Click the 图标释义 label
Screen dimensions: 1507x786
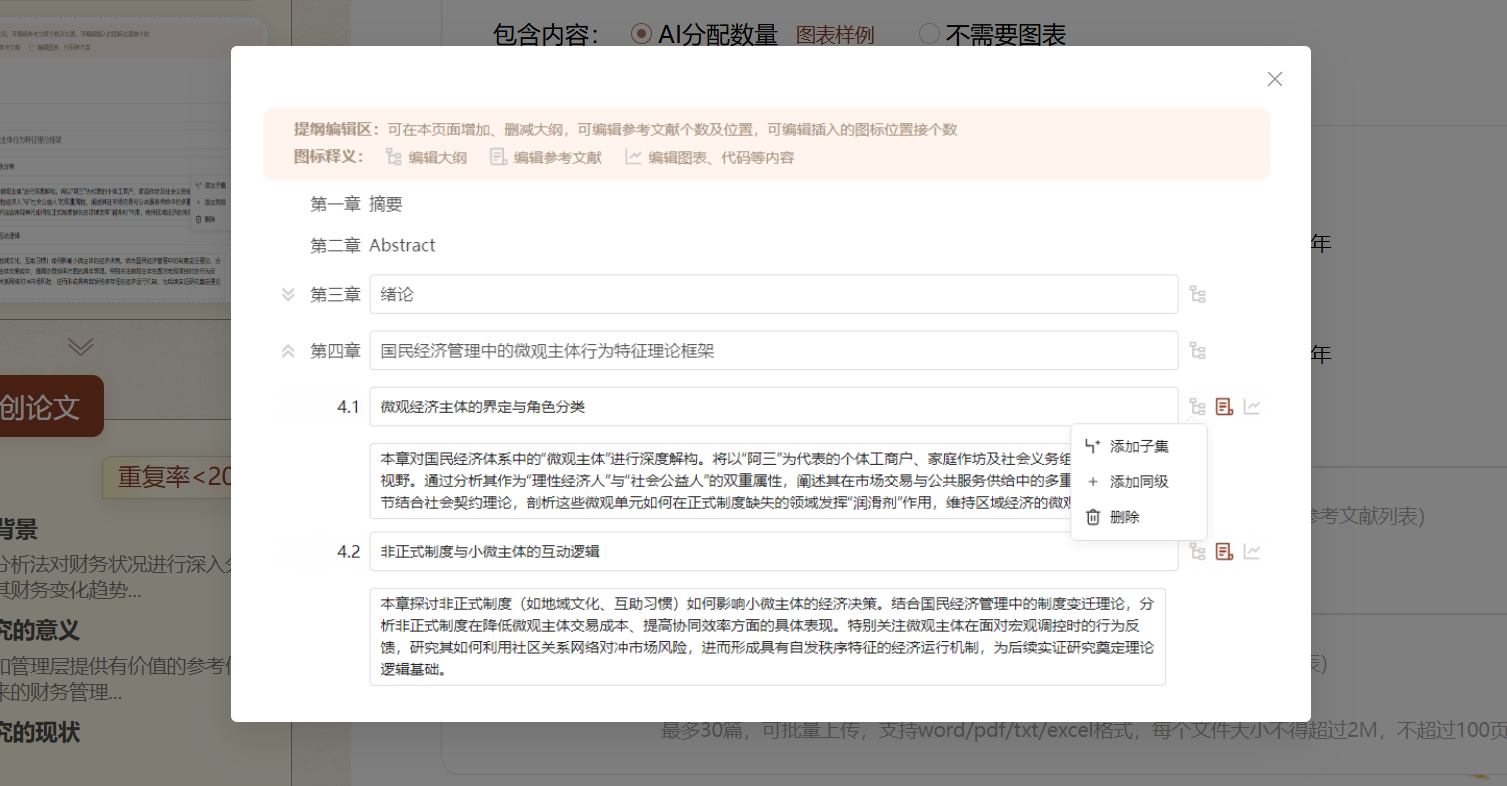(x=330, y=157)
